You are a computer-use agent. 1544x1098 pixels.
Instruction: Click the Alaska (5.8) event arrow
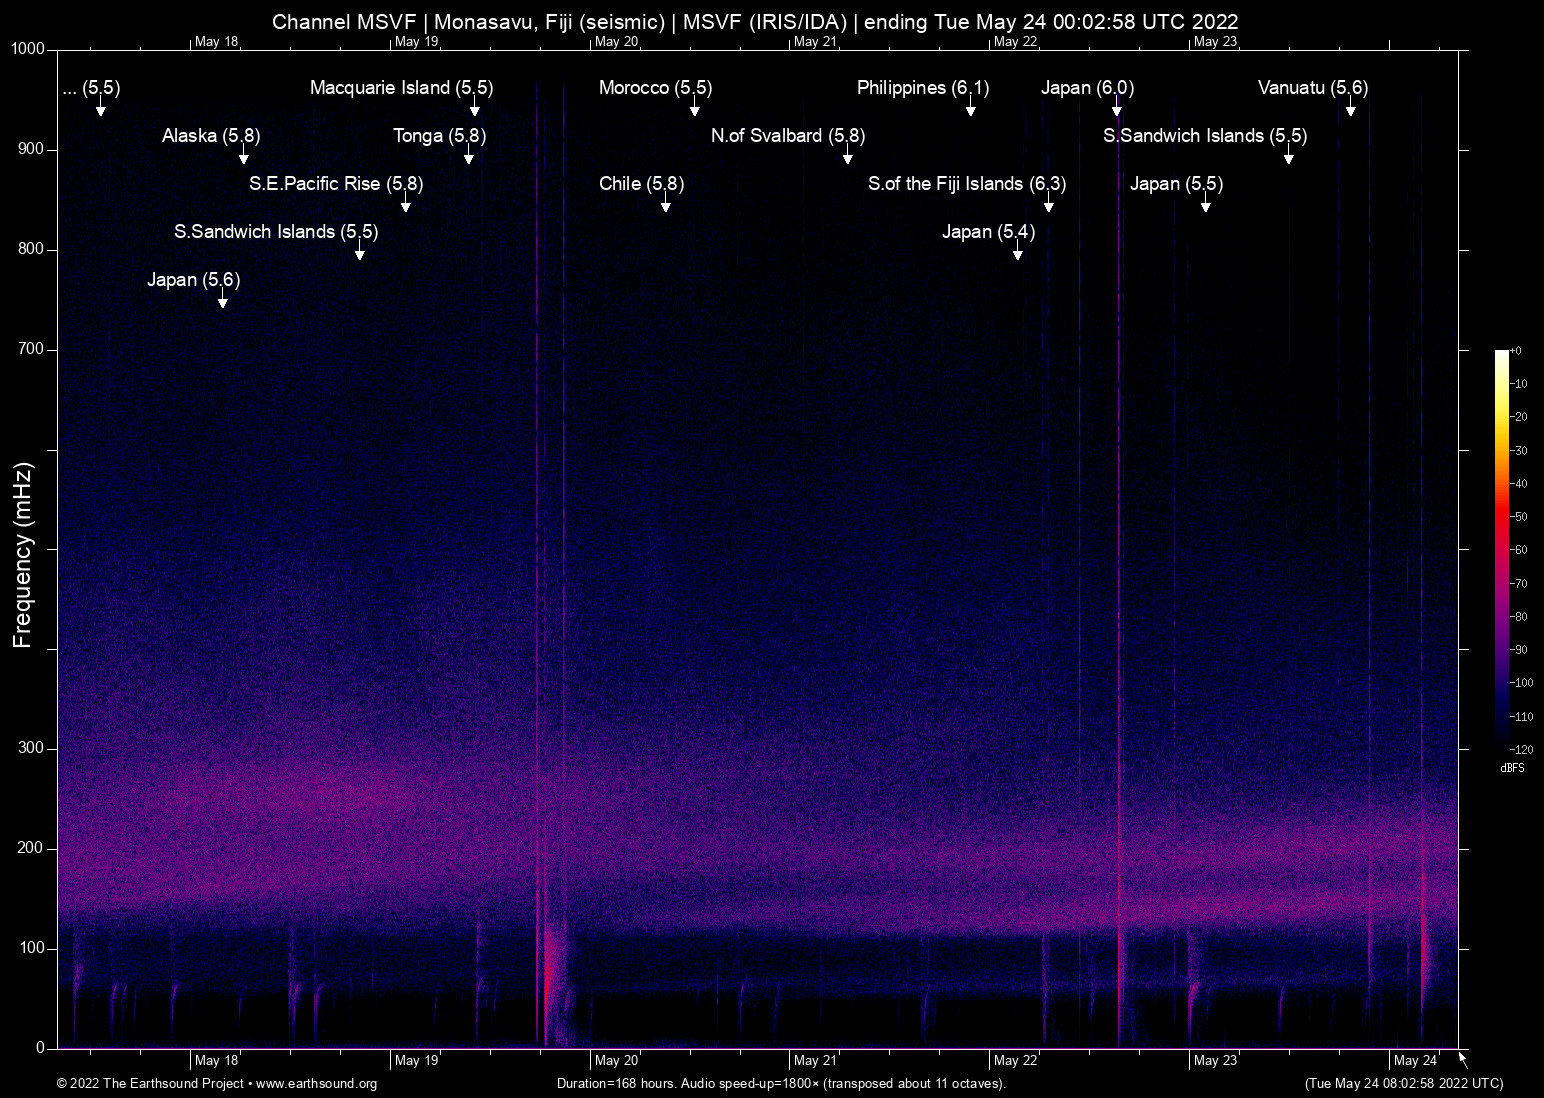243,155
